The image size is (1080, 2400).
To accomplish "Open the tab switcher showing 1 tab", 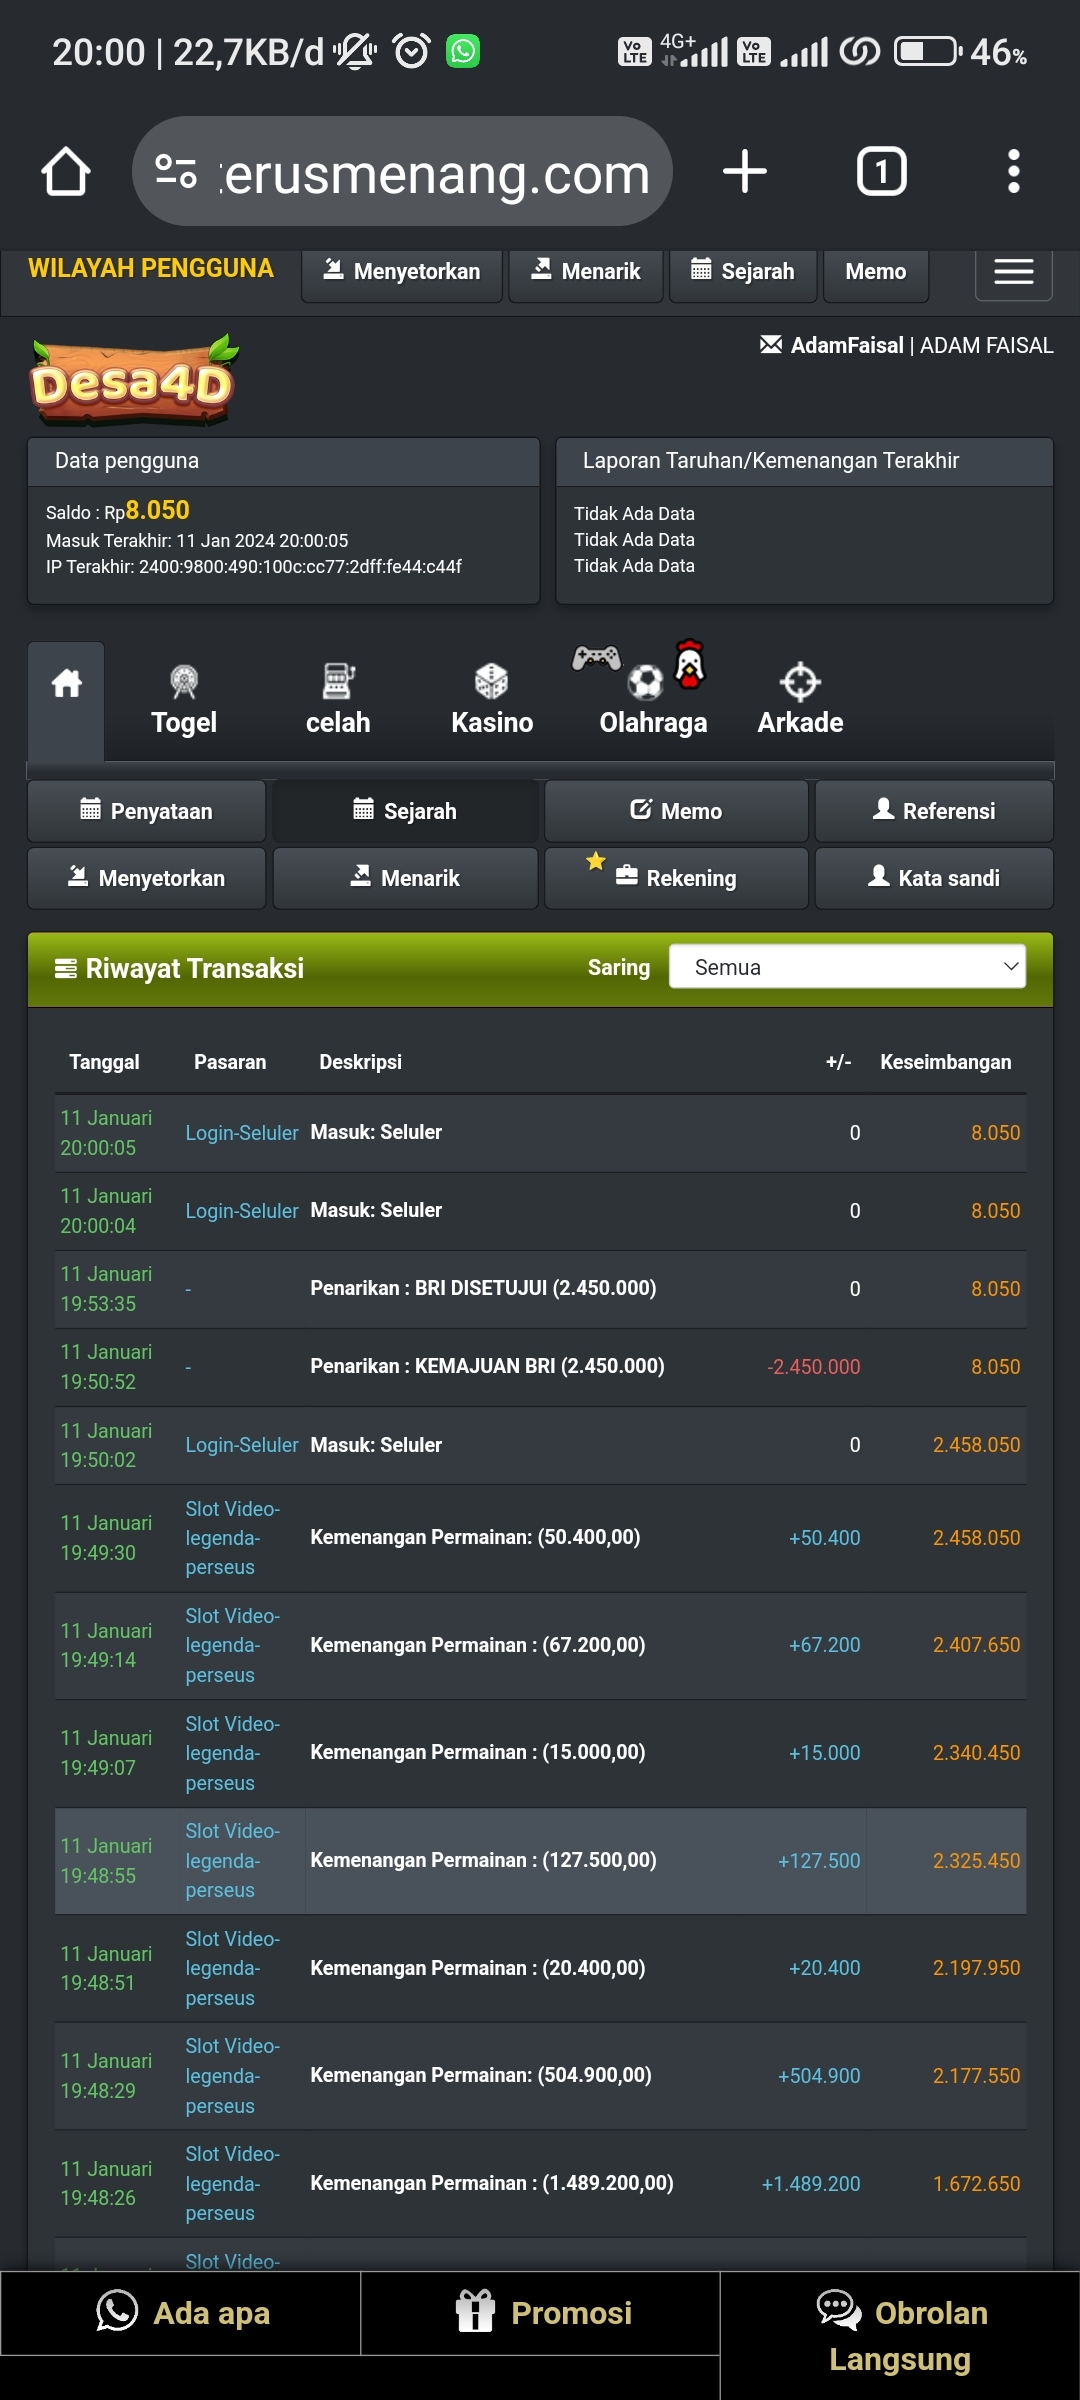I will coord(881,172).
